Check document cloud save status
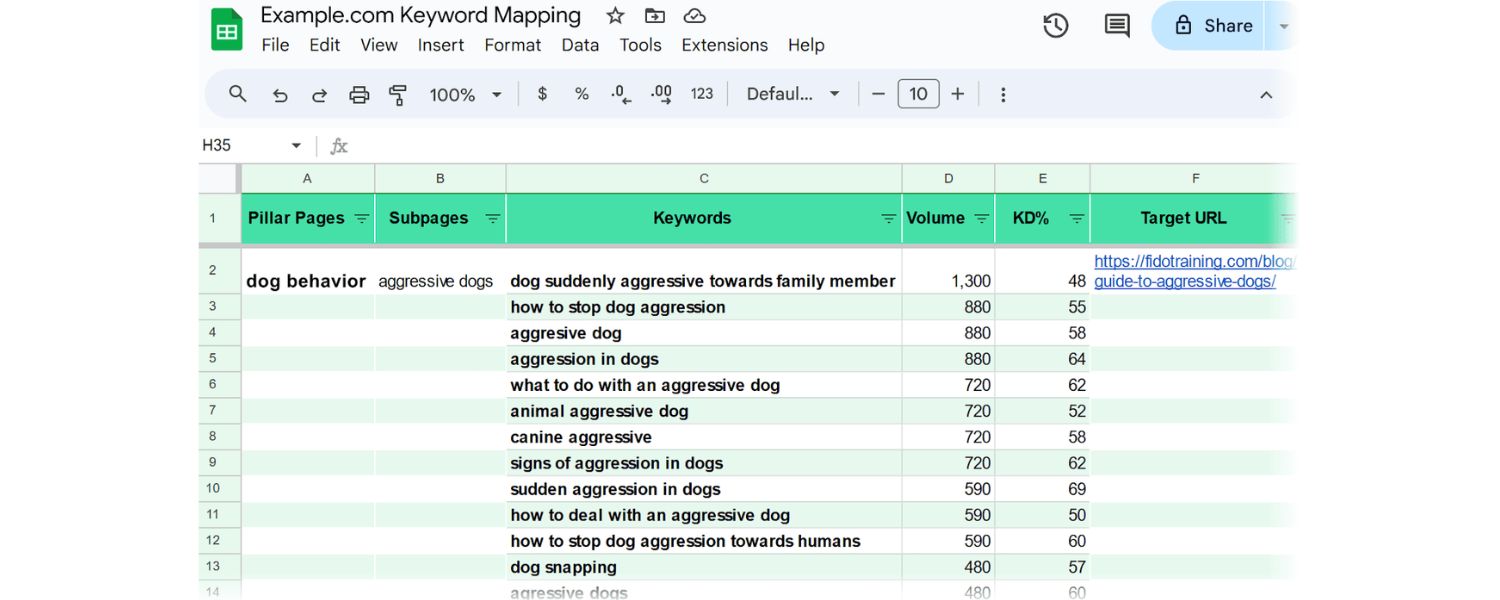 694,16
